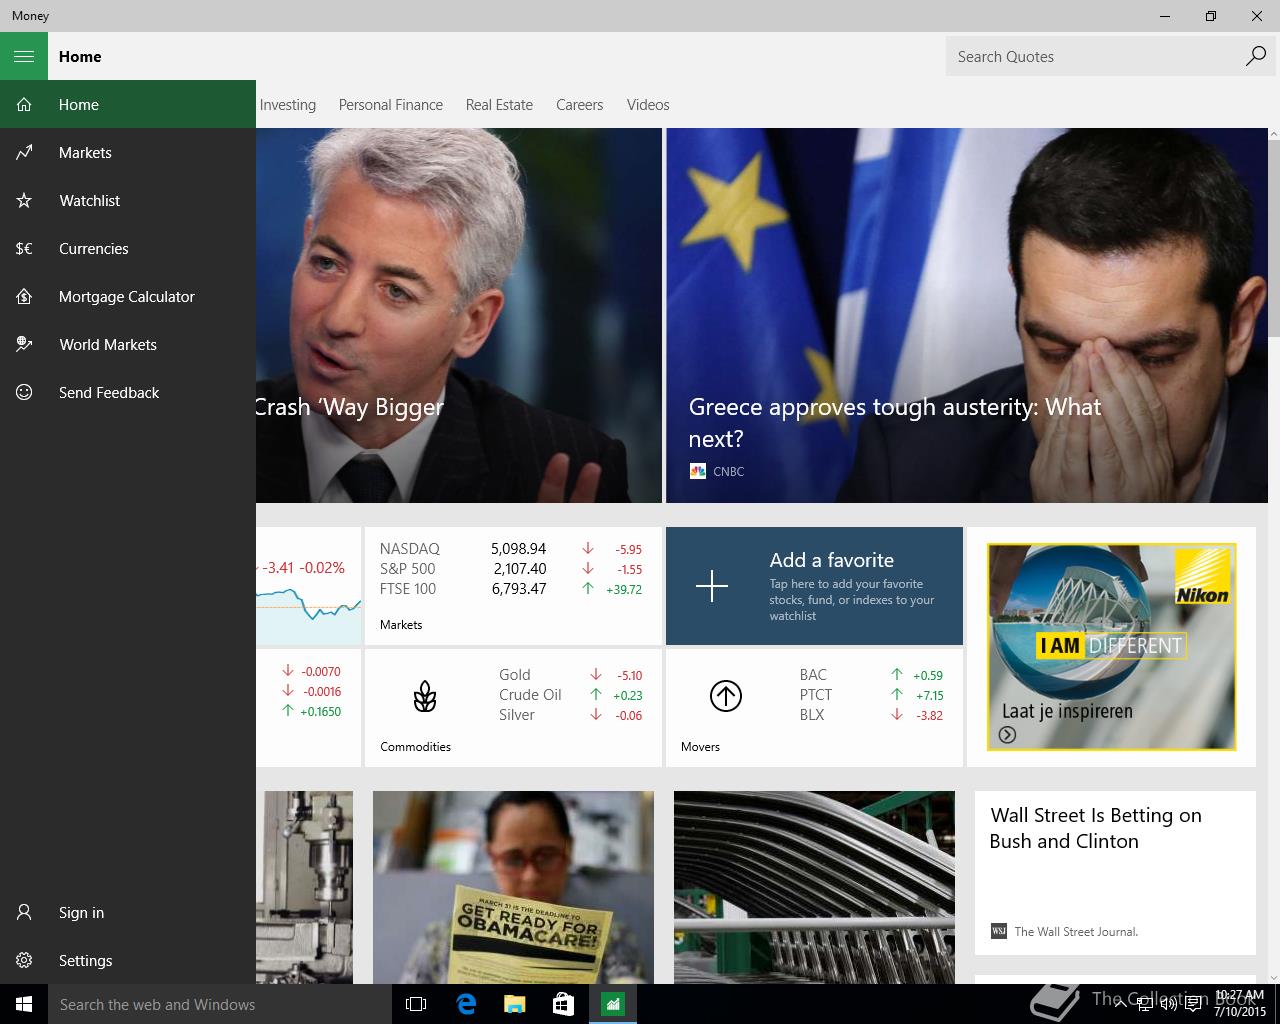Image resolution: width=1280 pixels, height=1024 pixels.
Task: Open File Explorer from taskbar
Action: (514, 1004)
